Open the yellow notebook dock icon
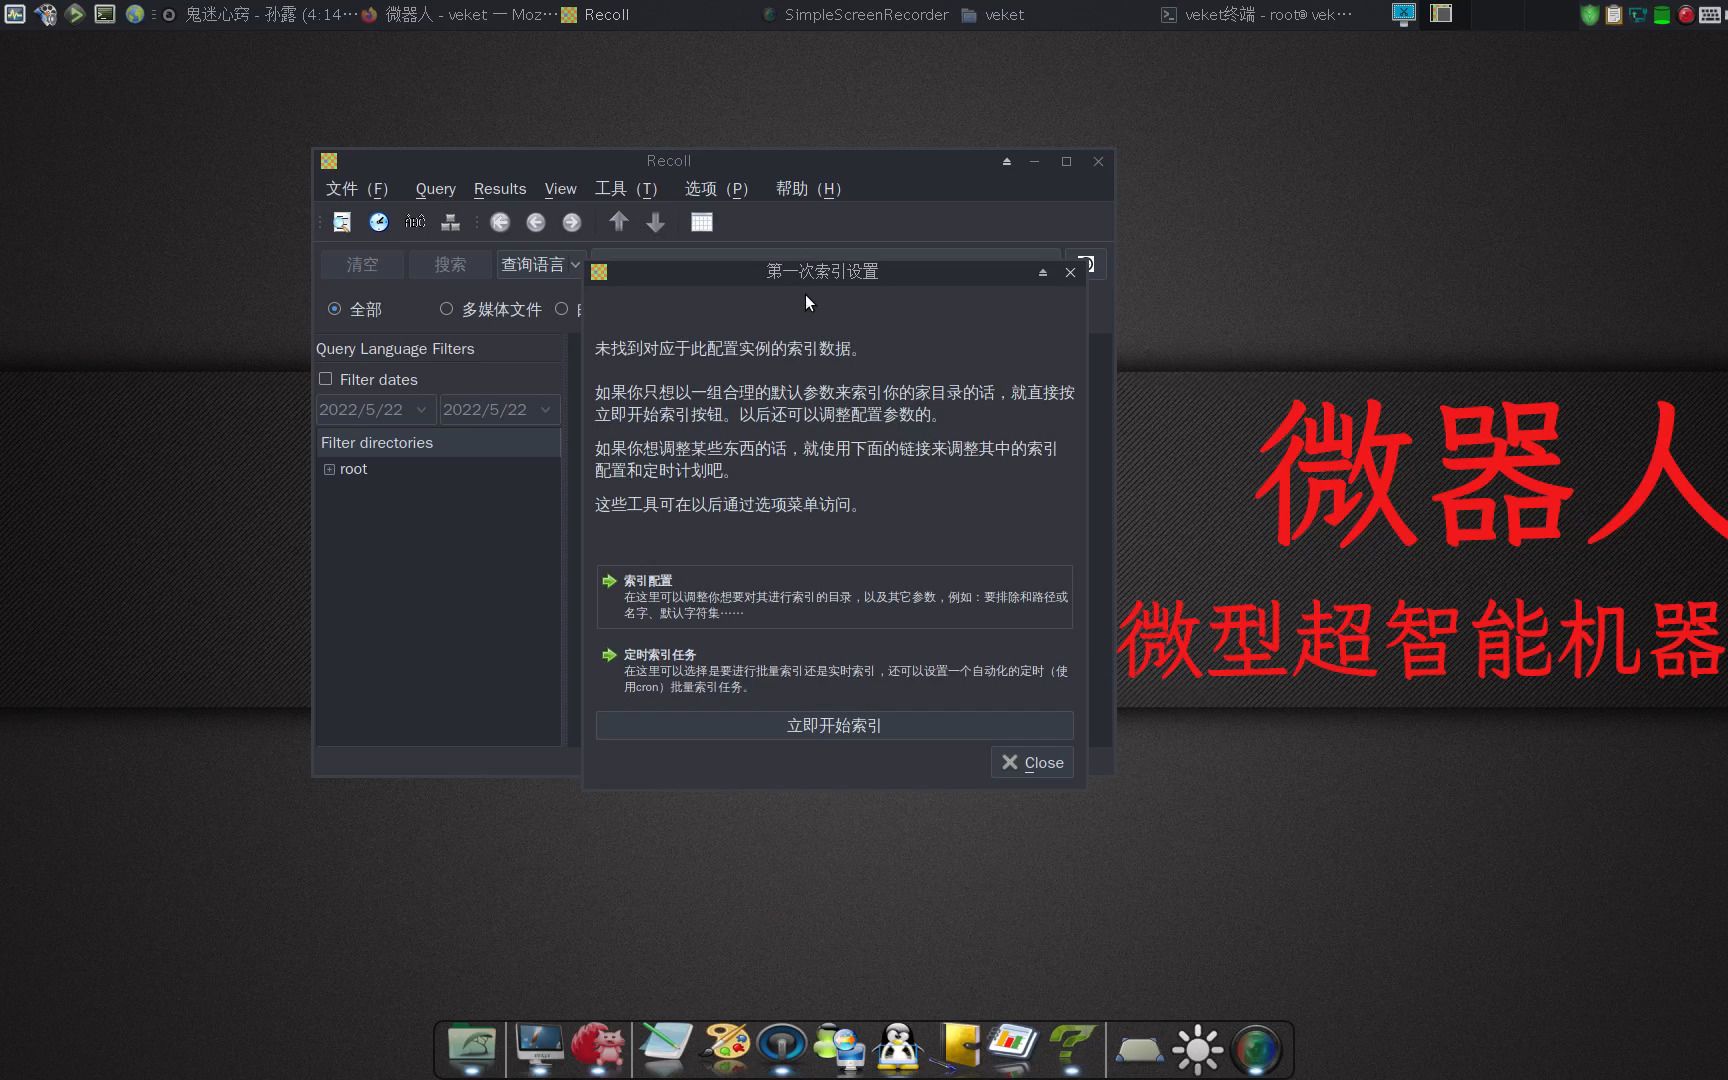This screenshot has width=1728, height=1080. (957, 1047)
